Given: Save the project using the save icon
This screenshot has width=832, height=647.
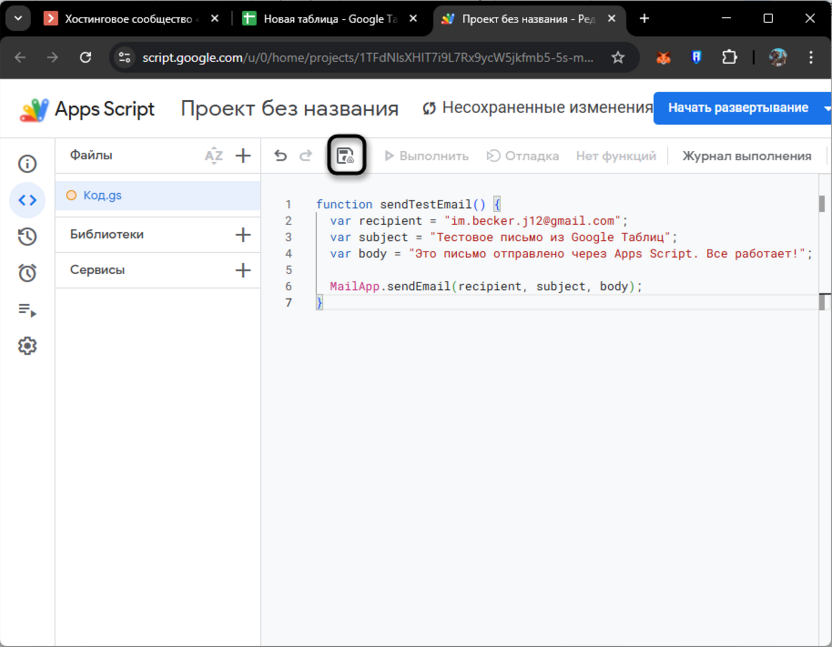Looking at the screenshot, I should pyautogui.click(x=345, y=155).
